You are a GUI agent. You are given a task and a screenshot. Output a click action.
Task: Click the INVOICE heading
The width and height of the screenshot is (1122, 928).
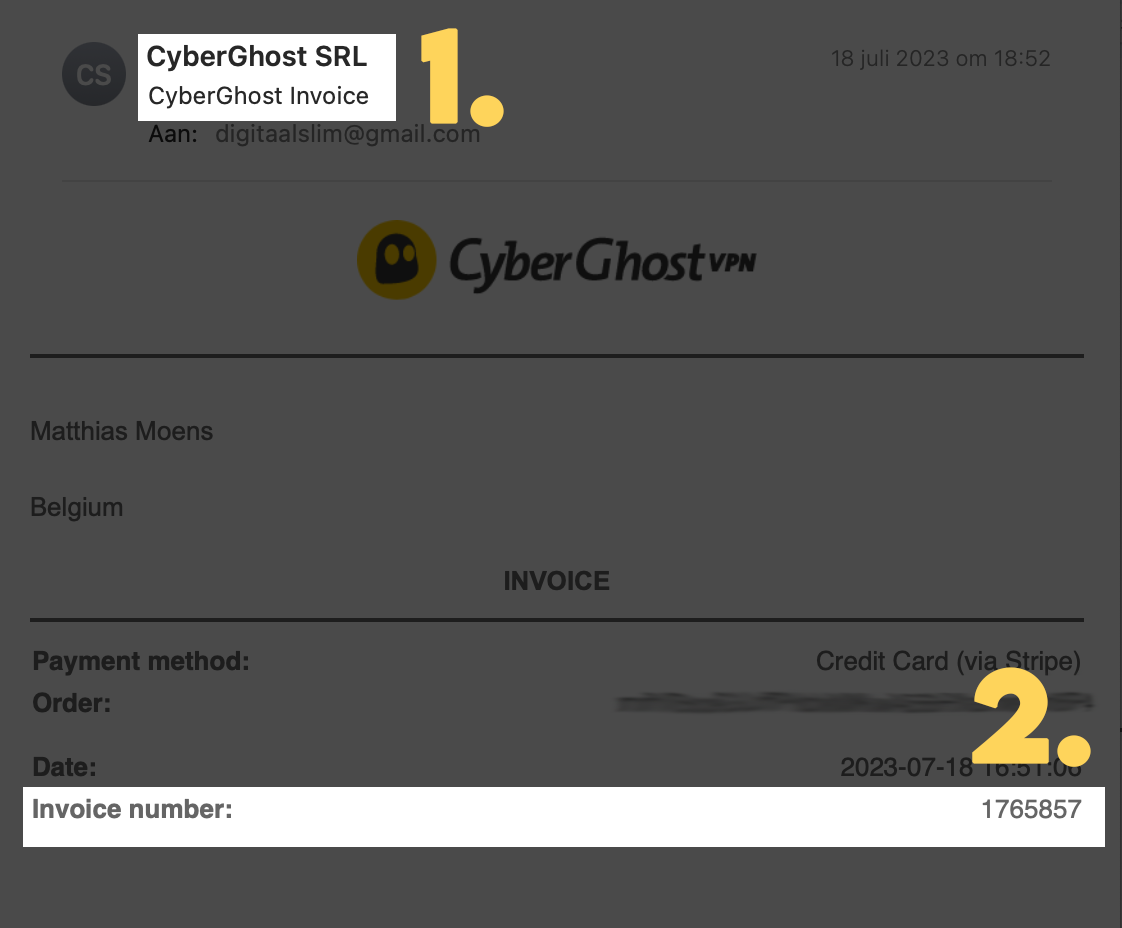click(557, 581)
